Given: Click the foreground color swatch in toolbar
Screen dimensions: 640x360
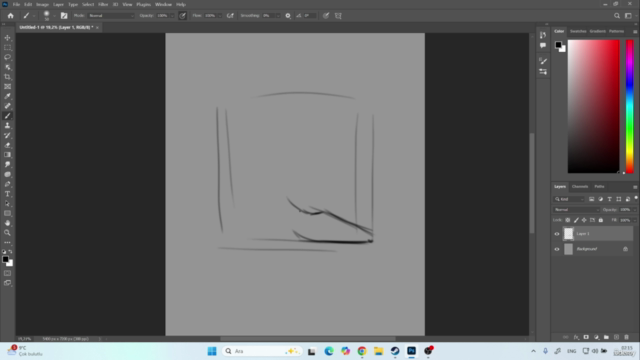Looking at the screenshot, I should (5, 259).
